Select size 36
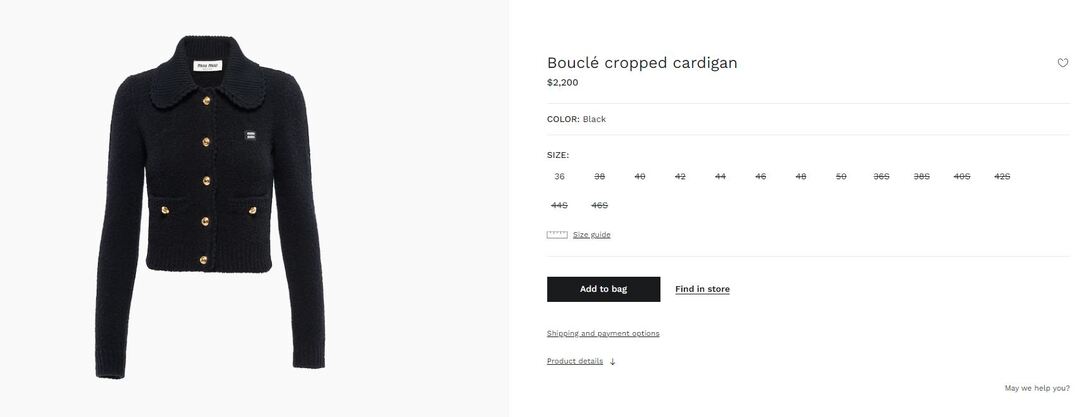 point(559,177)
